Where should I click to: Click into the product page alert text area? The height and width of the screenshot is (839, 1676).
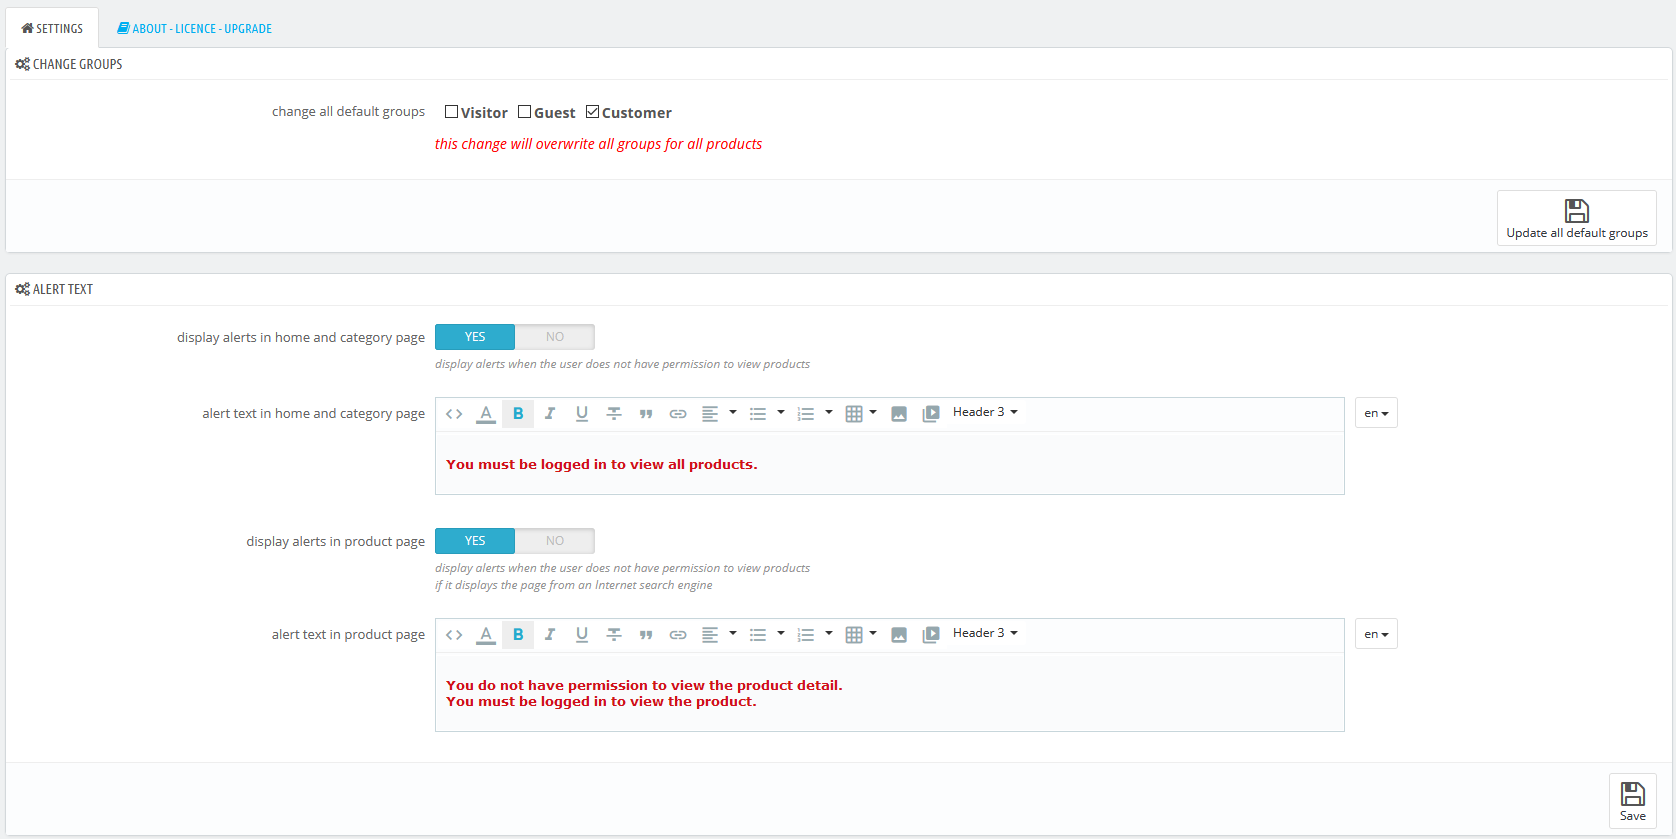(889, 692)
